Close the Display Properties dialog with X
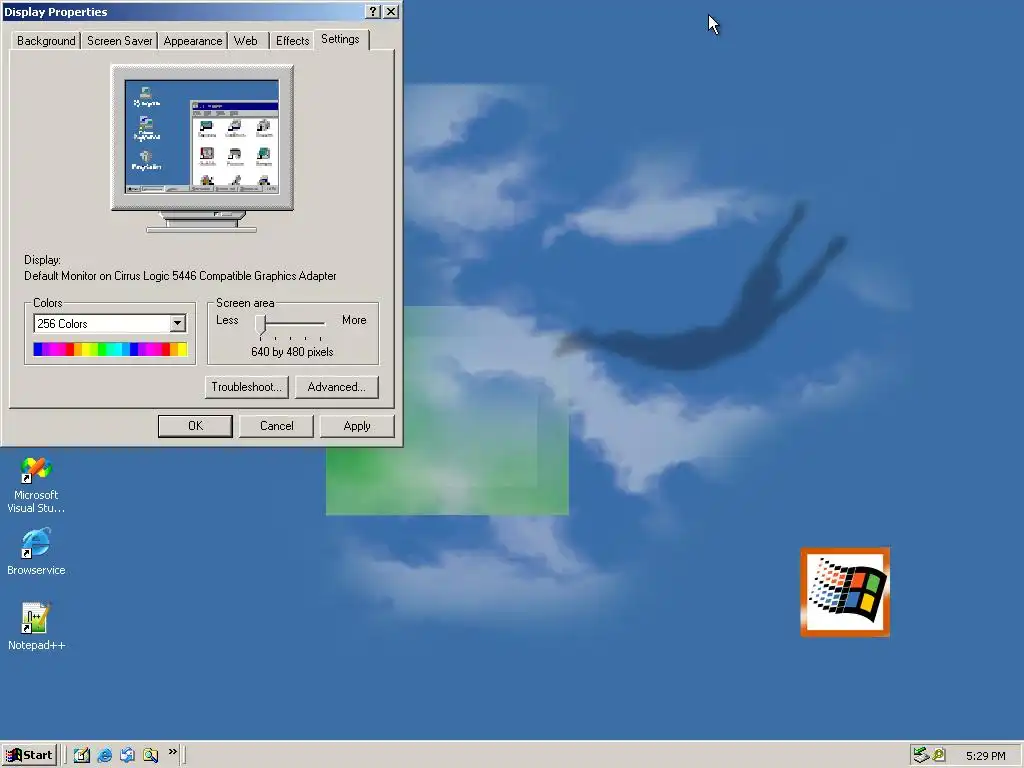Viewport: 1024px width, 768px height. pyautogui.click(x=391, y=12)
